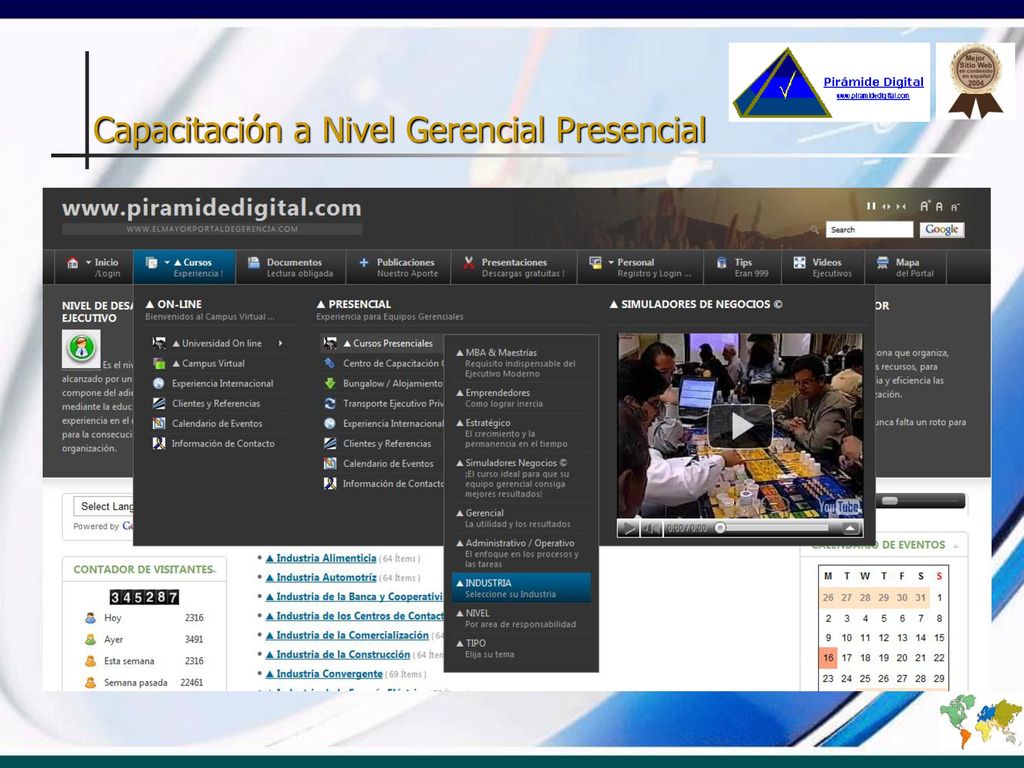Click www.piramidedigital.com site title
This screenshot has height=768, width=1024.
coord(212,208)
